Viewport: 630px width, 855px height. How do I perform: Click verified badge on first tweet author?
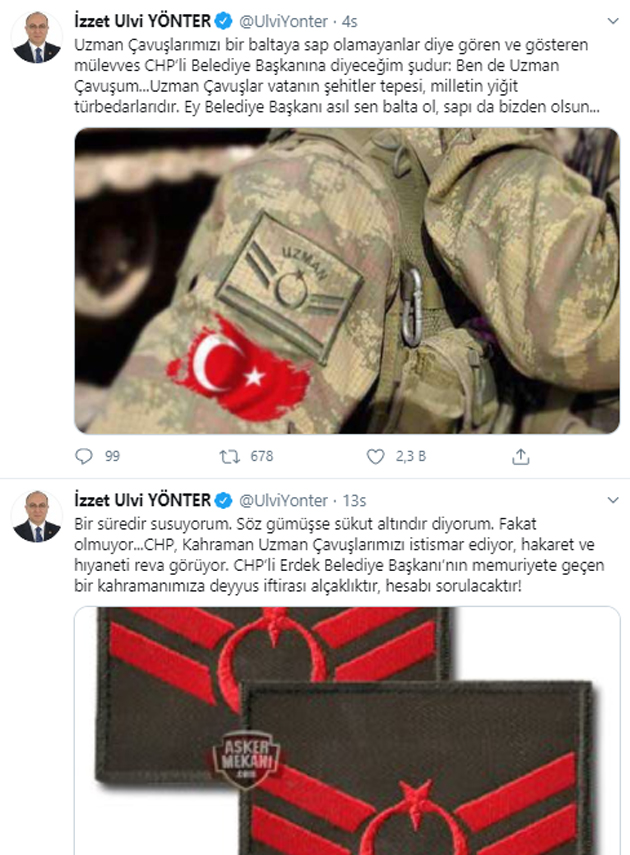coord(223,21)
